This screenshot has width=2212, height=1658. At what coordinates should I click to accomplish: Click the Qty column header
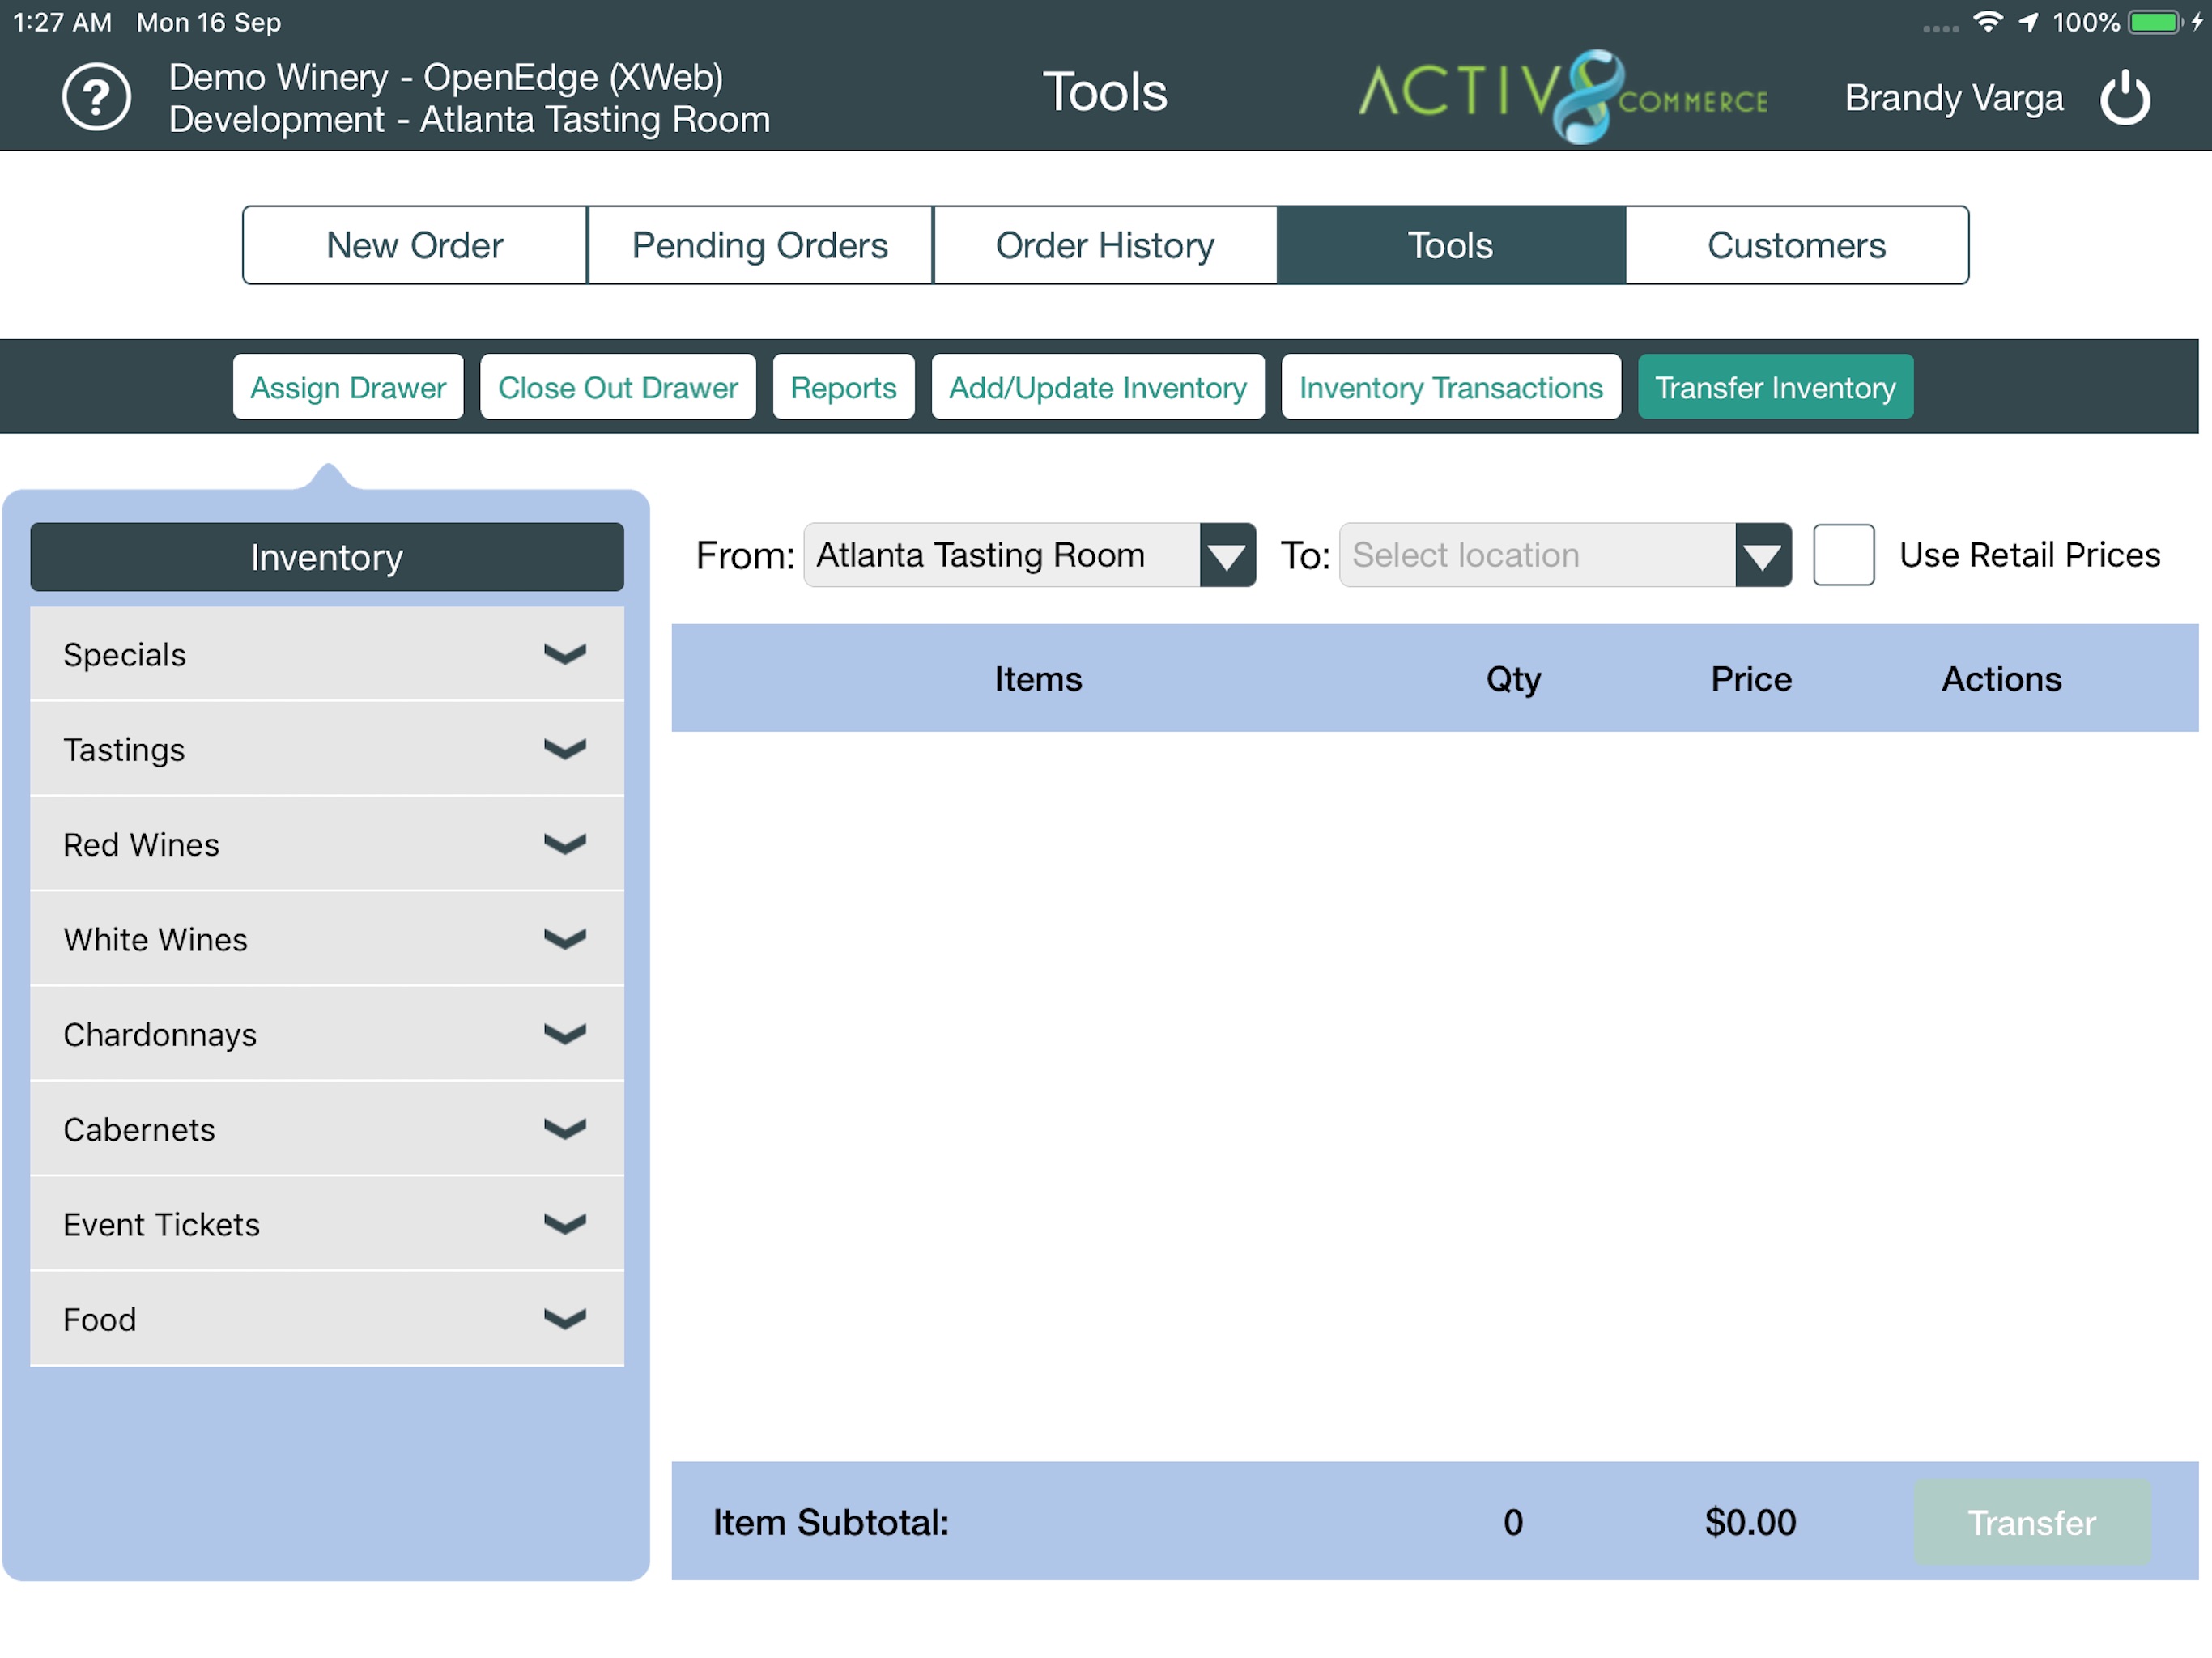pyautogui.click(x=1513, y=679)
